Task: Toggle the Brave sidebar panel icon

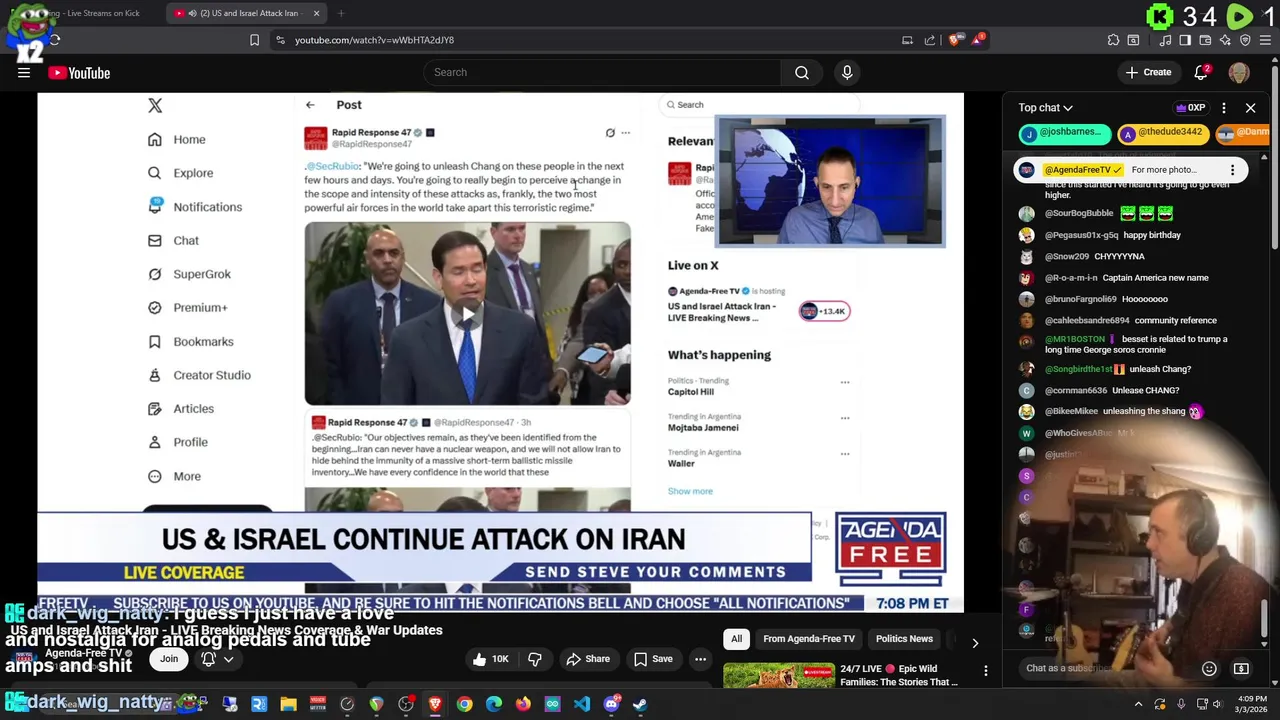Action: click(1185, 40)
